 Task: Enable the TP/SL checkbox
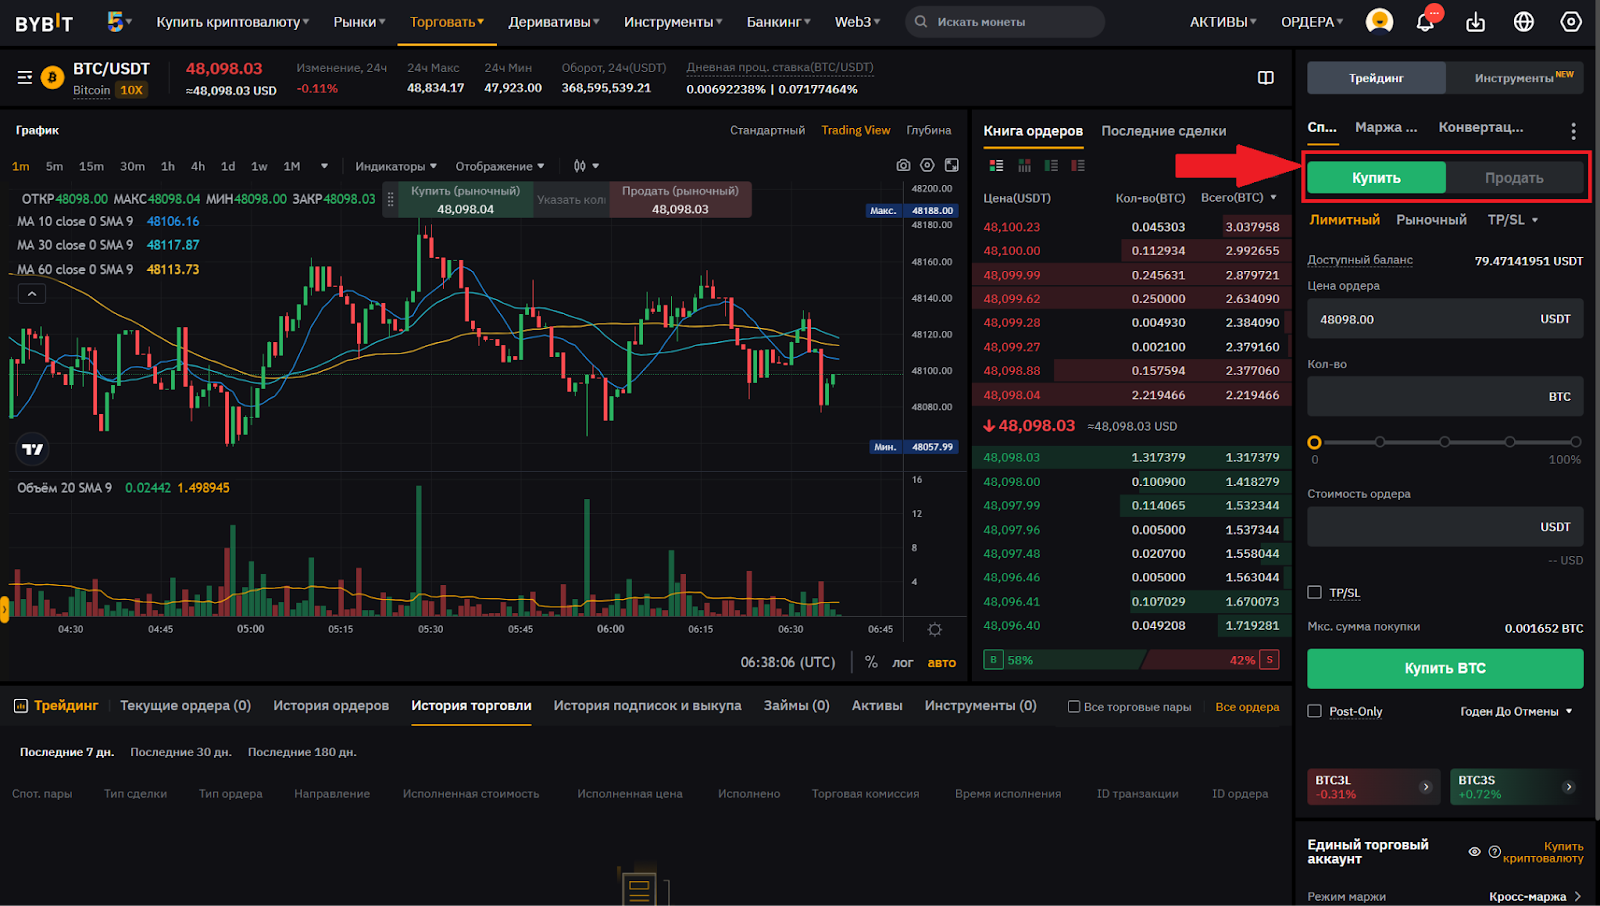point(1315,593)
